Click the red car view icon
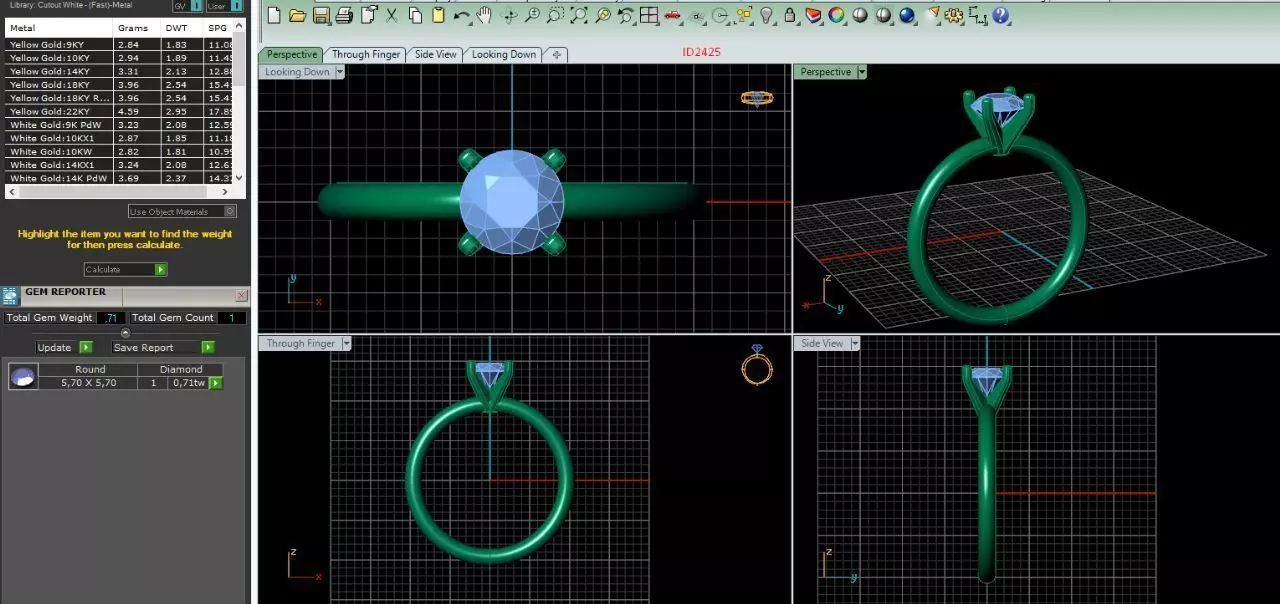Viewport: 1280px width, 604px height. [x=672, y=15]
